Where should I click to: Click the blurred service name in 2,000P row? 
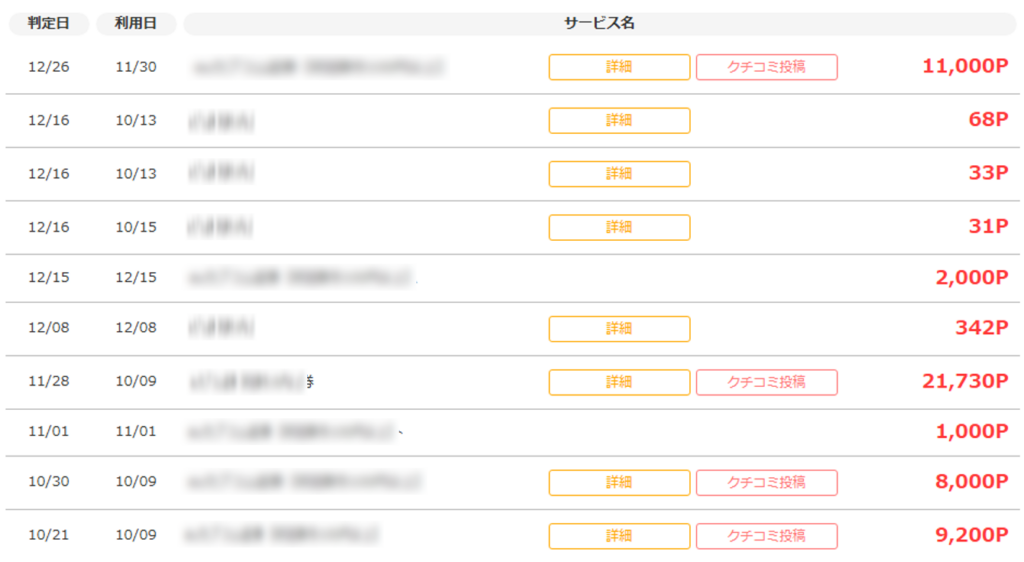[301, 278]
